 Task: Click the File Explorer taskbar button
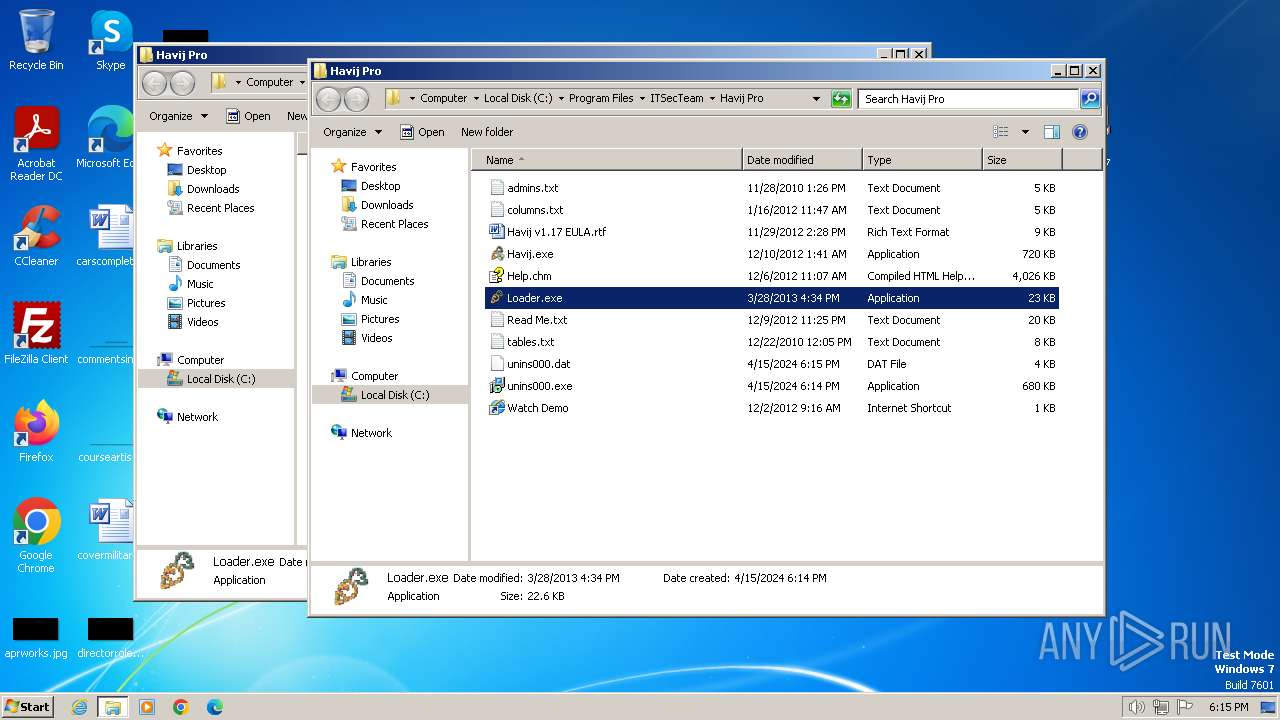(113, 707)
